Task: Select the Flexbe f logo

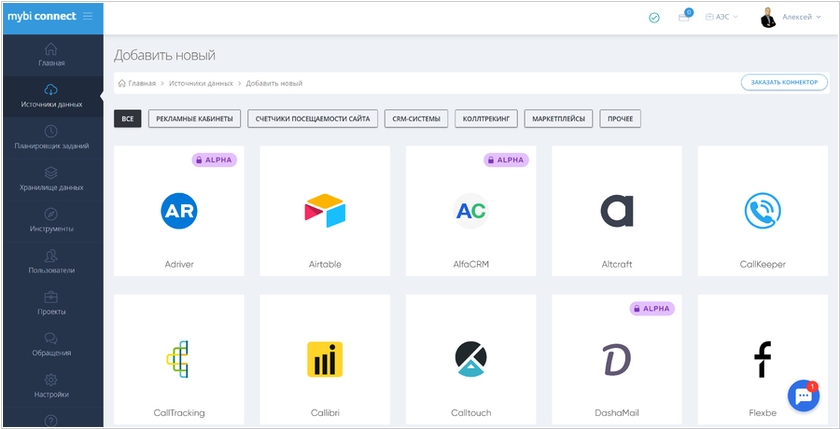Action: (x=762, y=359)
